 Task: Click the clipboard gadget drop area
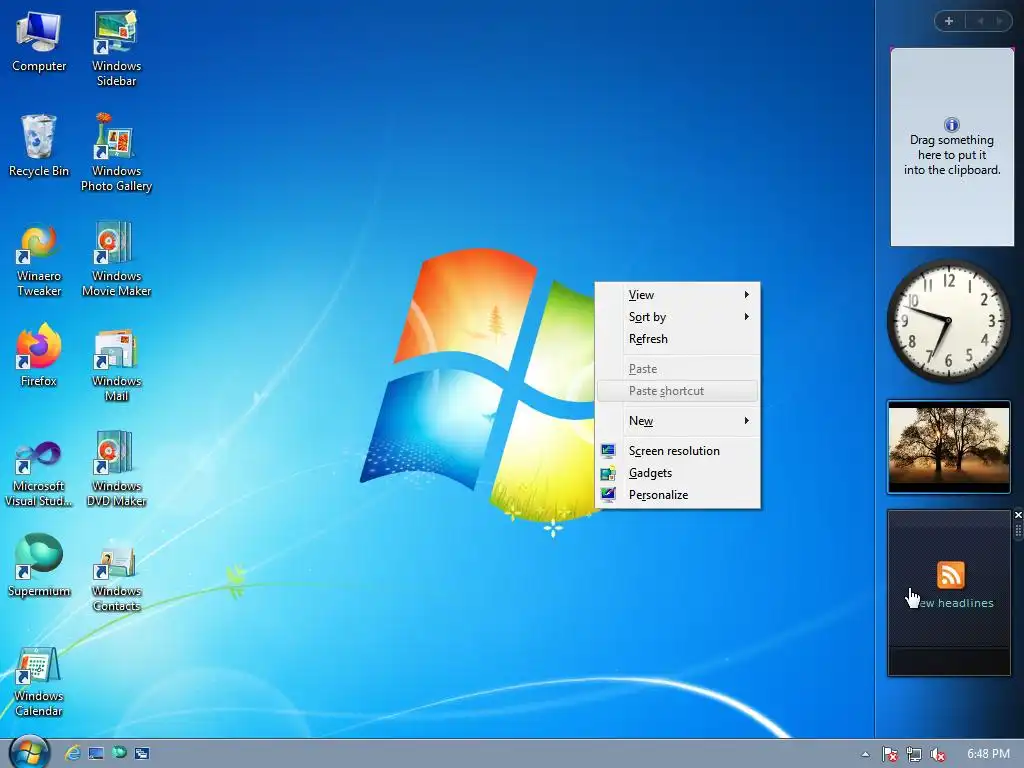[x=952, y=147]
